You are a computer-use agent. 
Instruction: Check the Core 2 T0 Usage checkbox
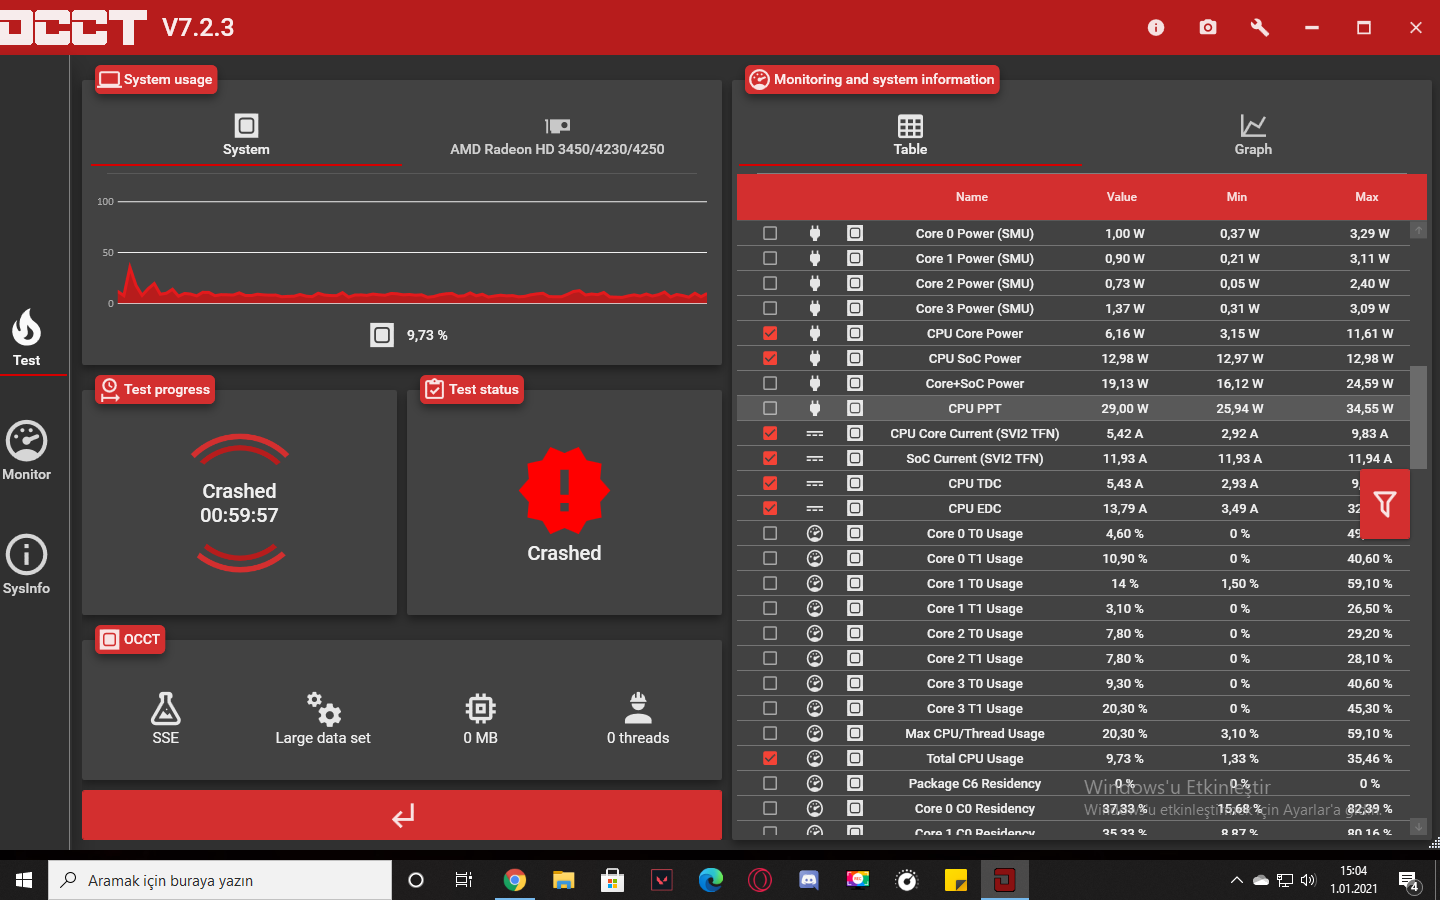pos(770,633)
